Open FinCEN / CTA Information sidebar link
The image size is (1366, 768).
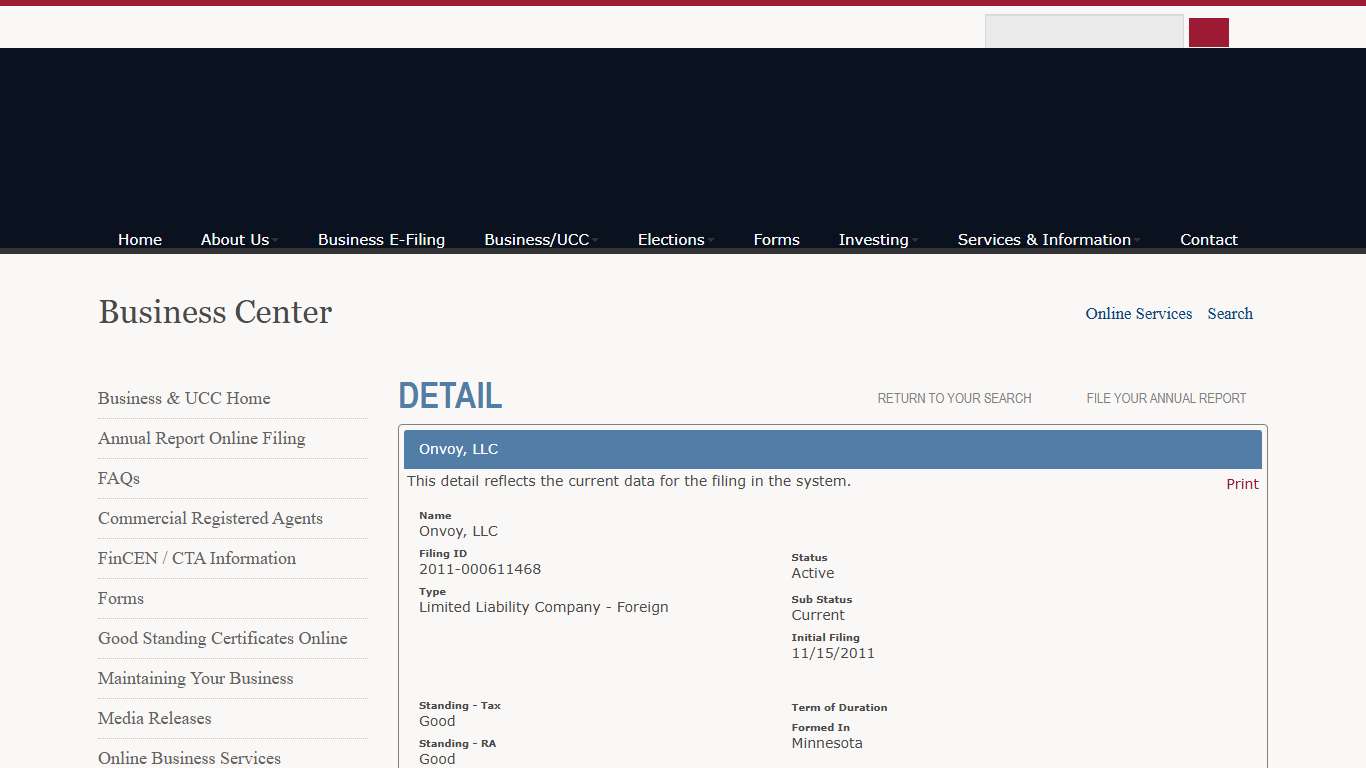click(x=197, y=558)
